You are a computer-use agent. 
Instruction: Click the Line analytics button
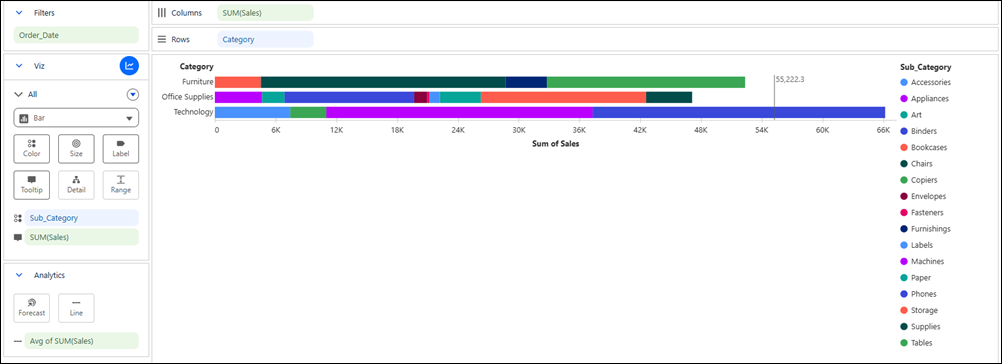pos(76,308)
